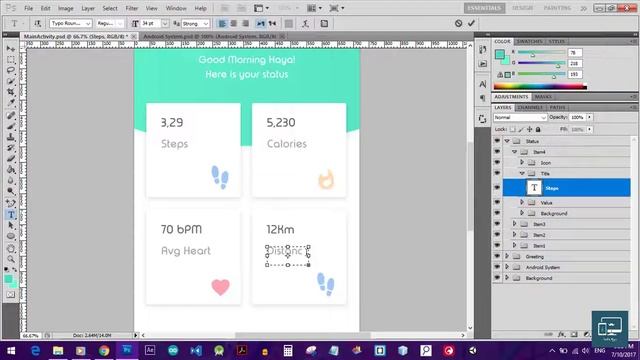Open the Actions panel icon
The width and height of the screenshot is (640, 360).
[482, 64]
